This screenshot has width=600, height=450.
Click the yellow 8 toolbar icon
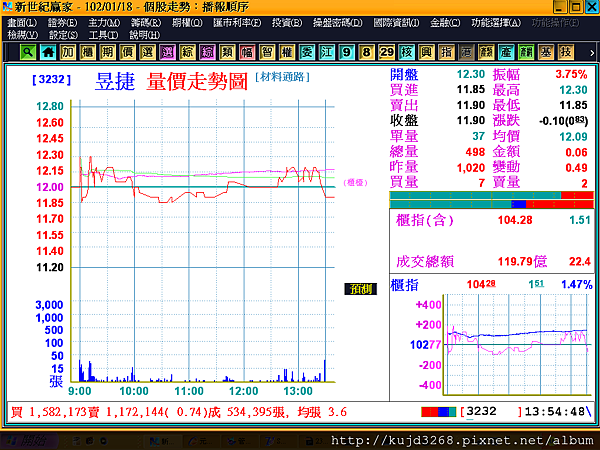click(x=366, y=52)
